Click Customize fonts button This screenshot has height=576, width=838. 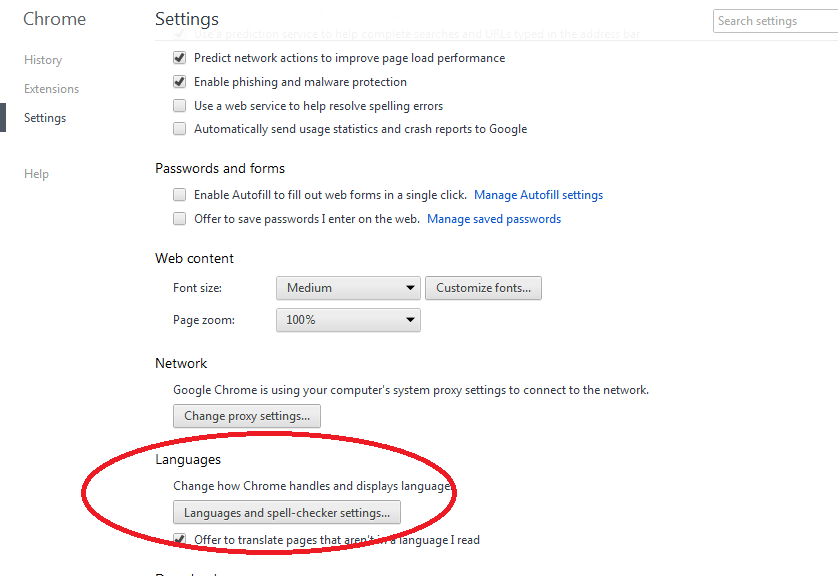click(483, 288)
